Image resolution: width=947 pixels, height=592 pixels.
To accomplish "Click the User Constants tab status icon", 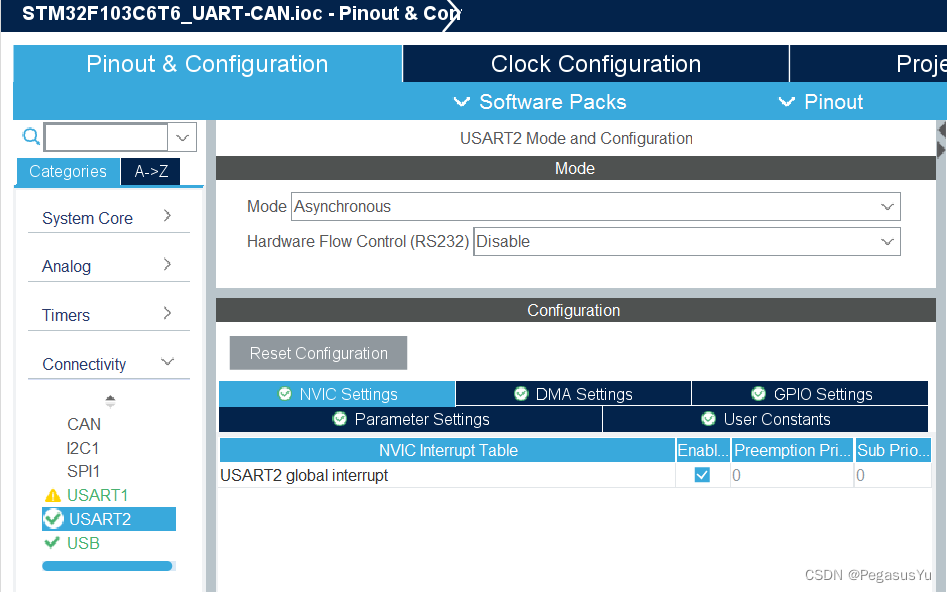I will point(708,419).
